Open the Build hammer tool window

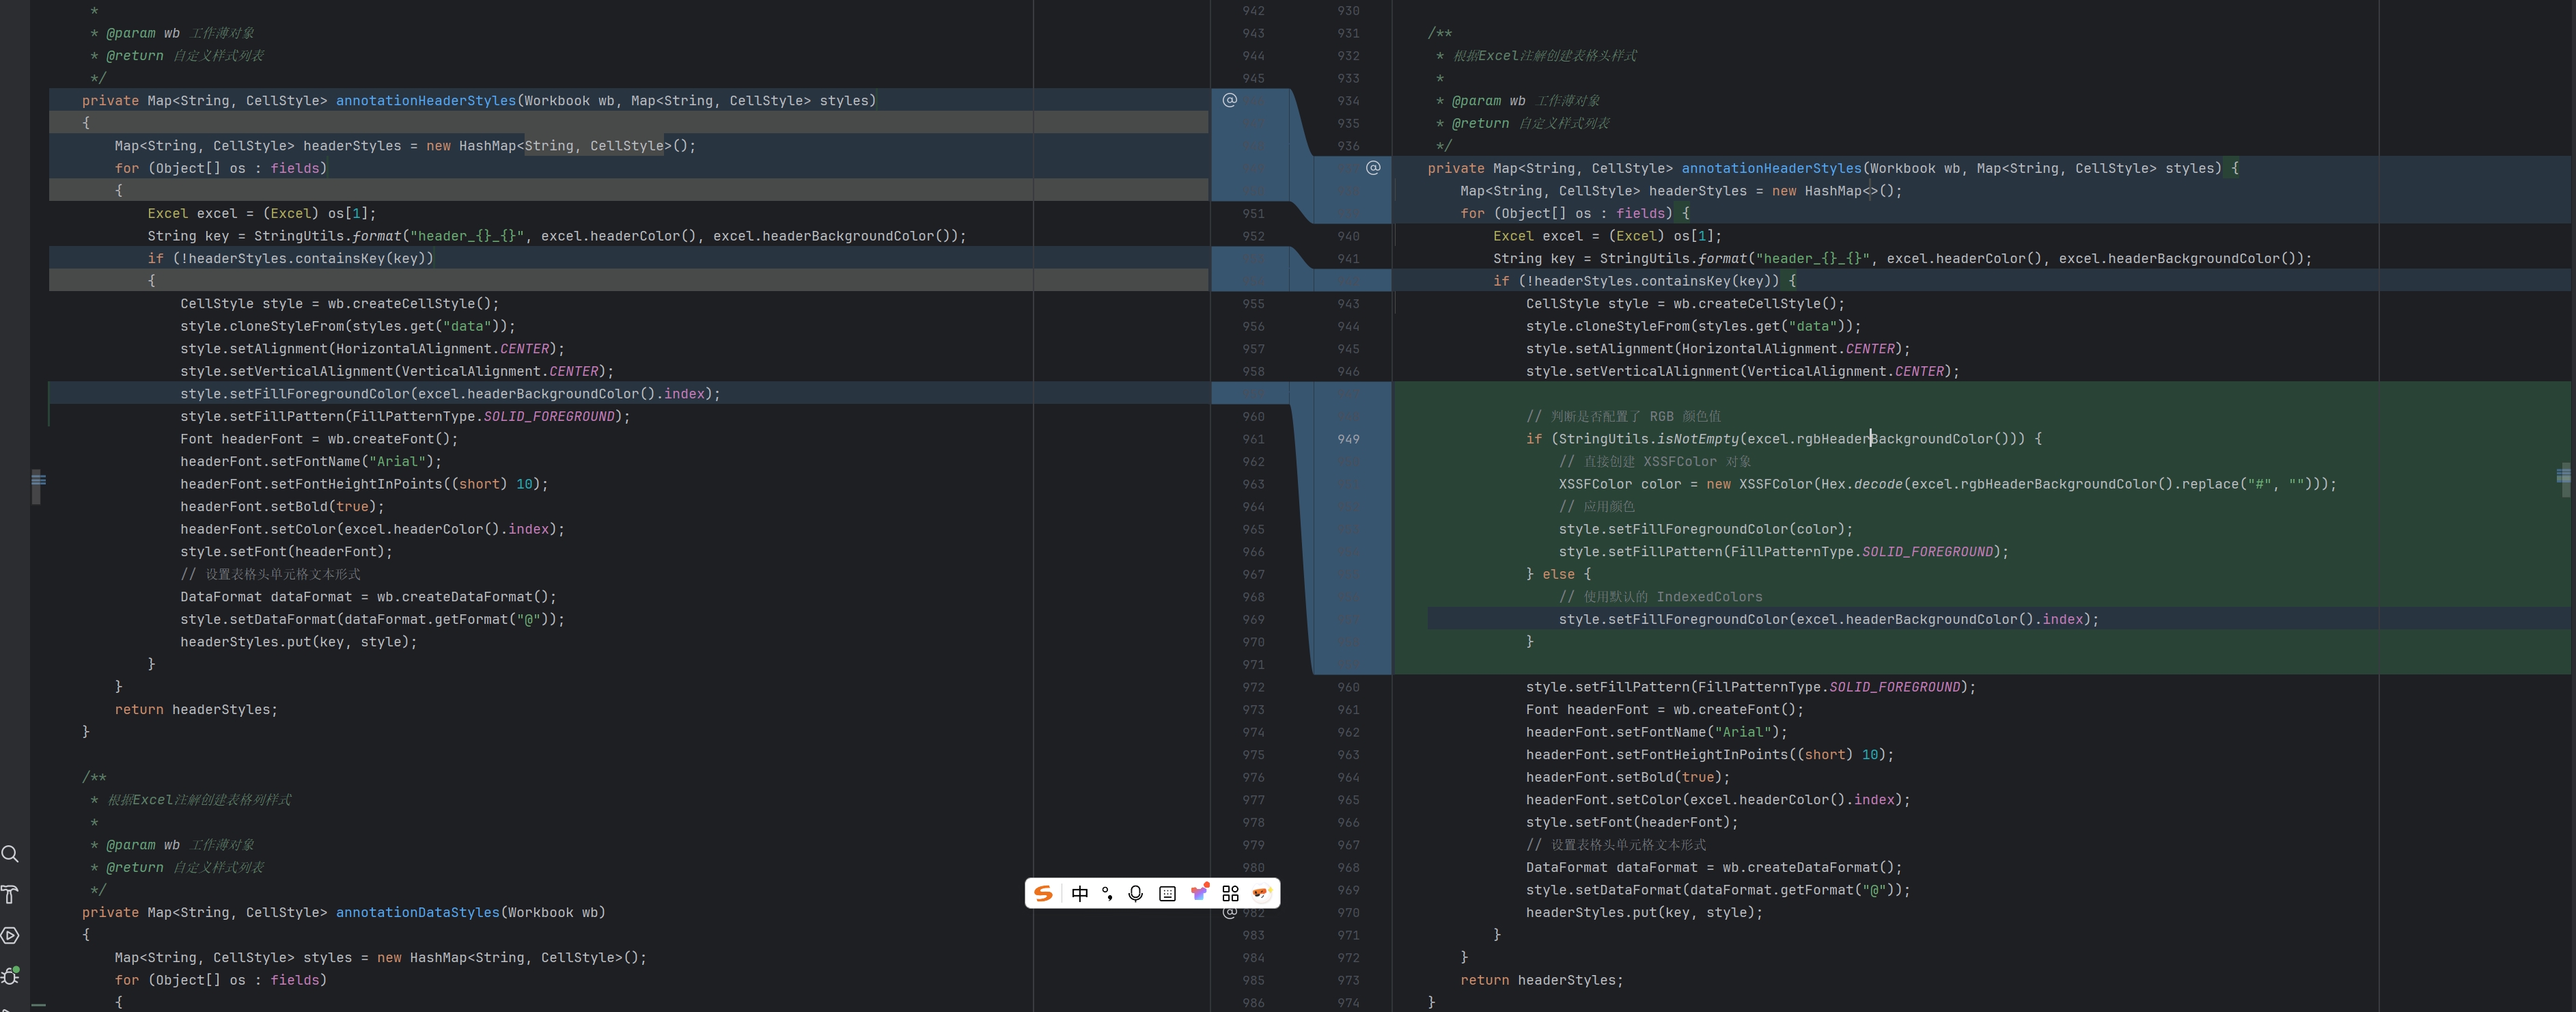(10, 894)
